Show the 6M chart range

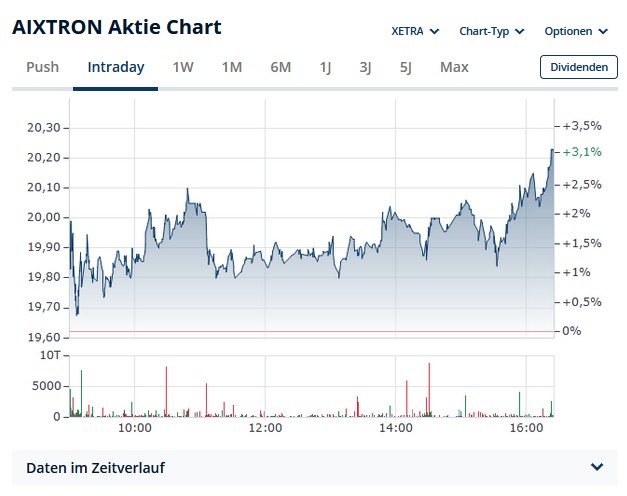(281, 67)
